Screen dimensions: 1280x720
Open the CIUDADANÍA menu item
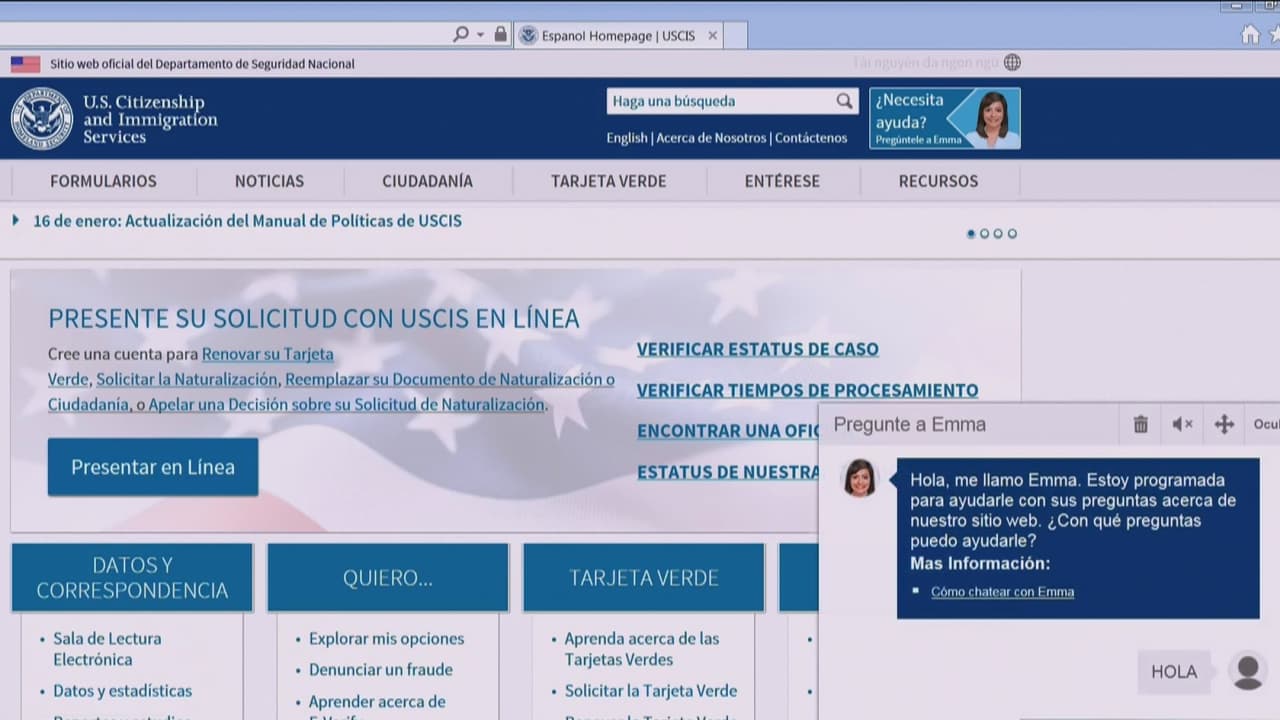pyautogui.click(x=427, y=181)
